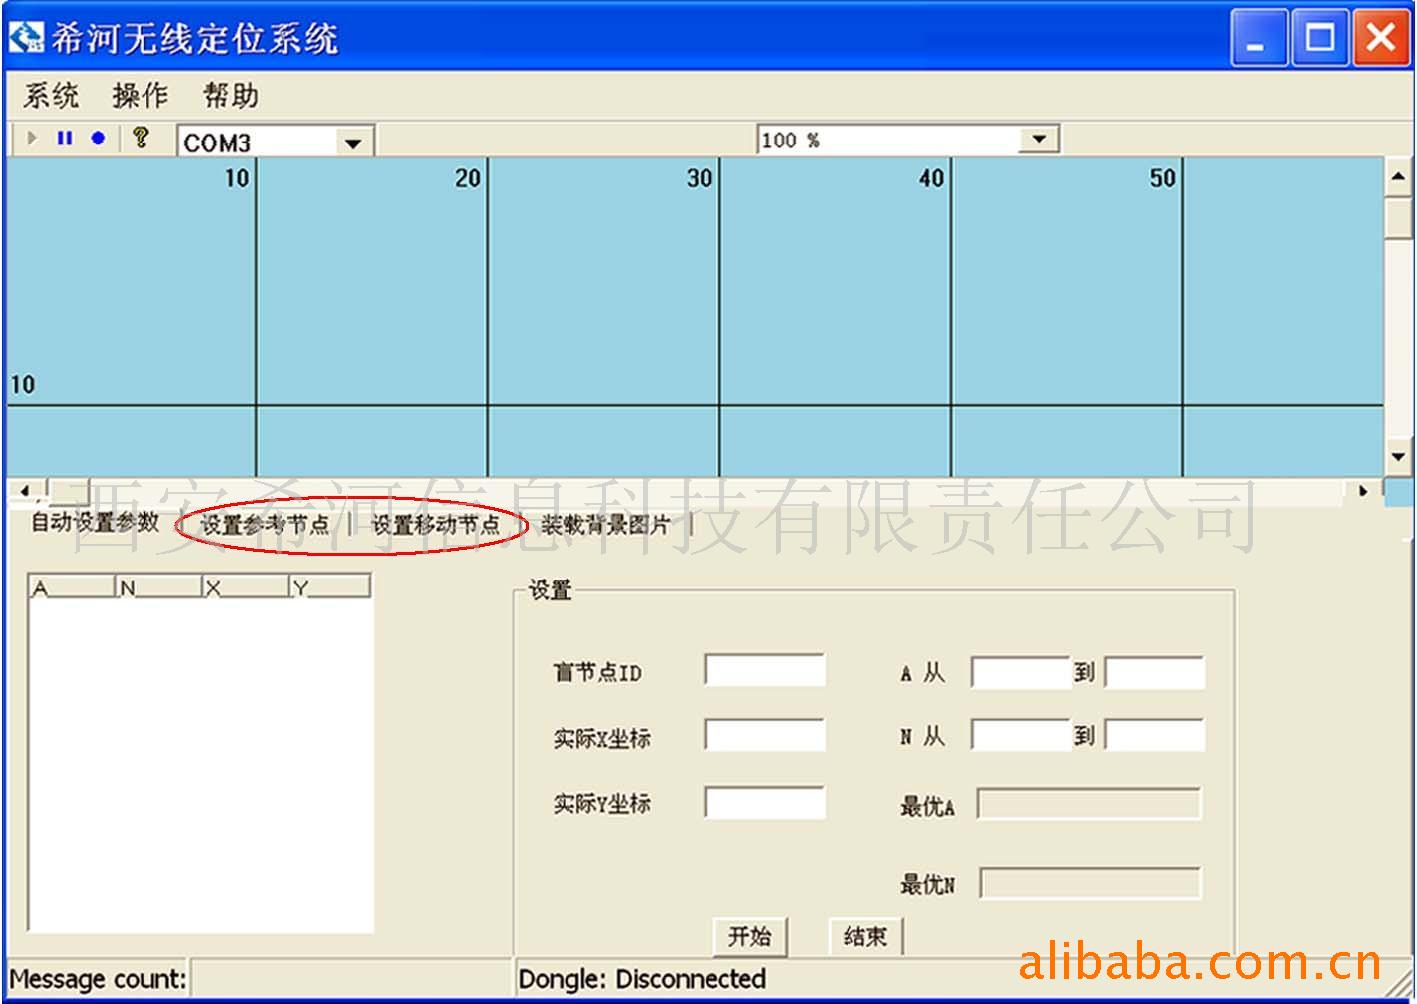Open the 帮助 menu
The width and height of the screenshot is (1417, 1004).
[x=231, y=96]
